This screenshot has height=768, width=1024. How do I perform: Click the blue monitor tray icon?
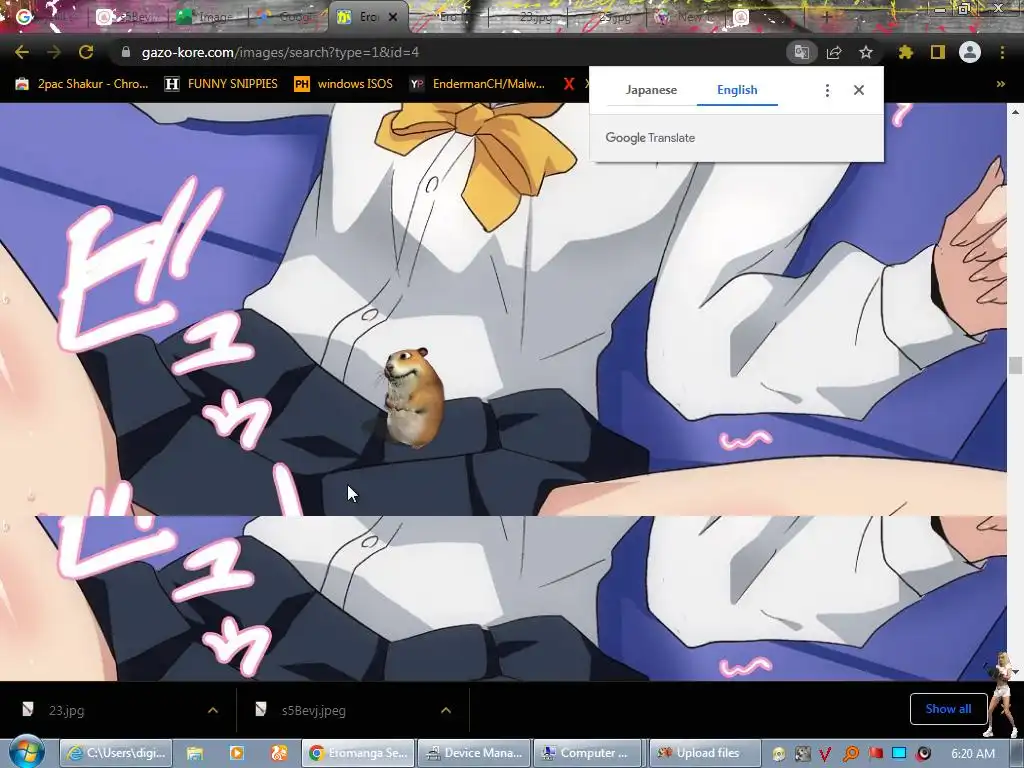(899, 754)
